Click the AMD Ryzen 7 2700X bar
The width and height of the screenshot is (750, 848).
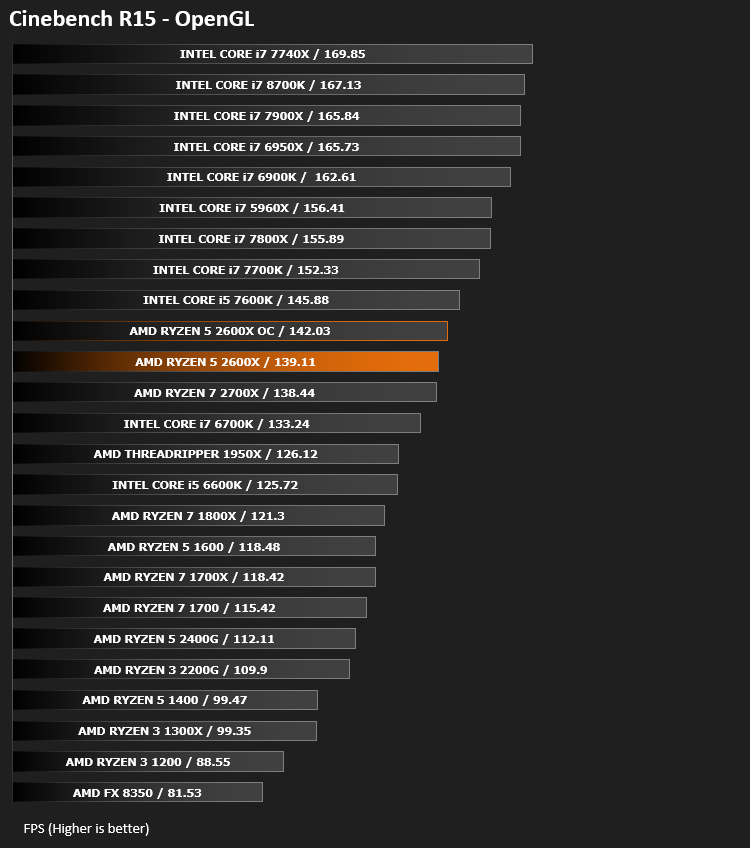click(224, 393)
